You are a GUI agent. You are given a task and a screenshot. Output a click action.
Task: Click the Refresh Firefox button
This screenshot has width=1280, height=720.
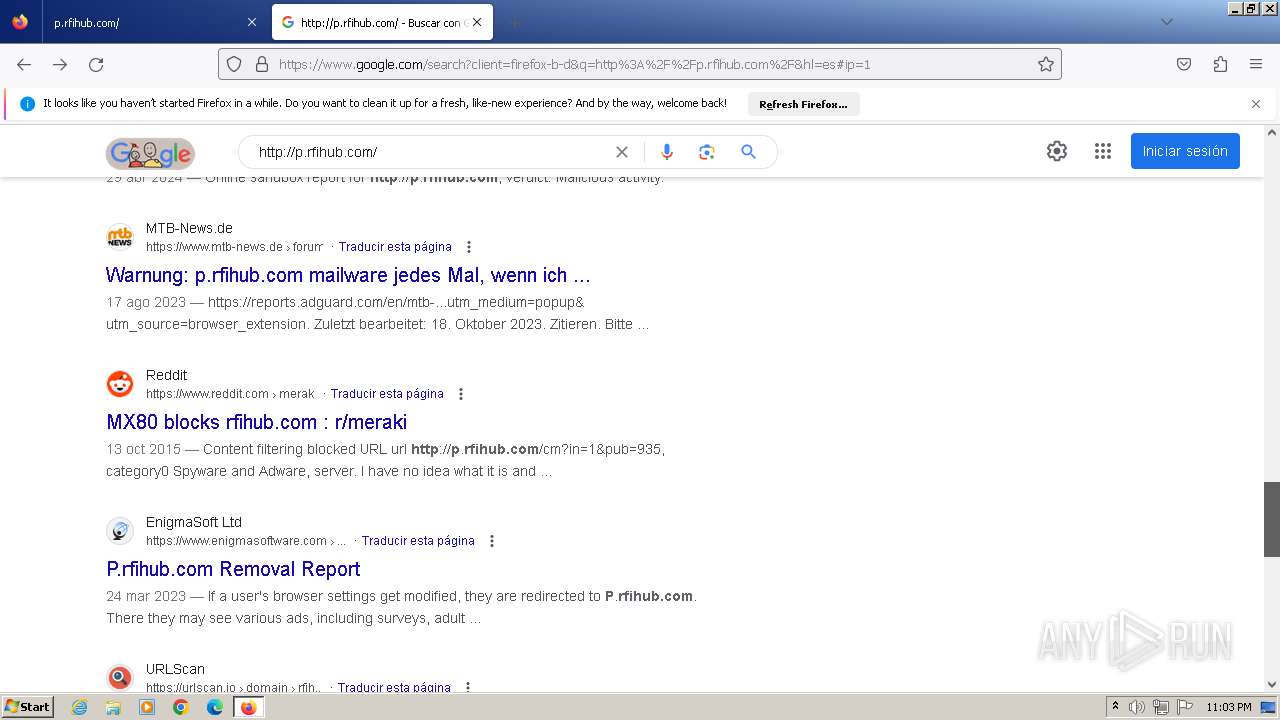click(803, 104)
